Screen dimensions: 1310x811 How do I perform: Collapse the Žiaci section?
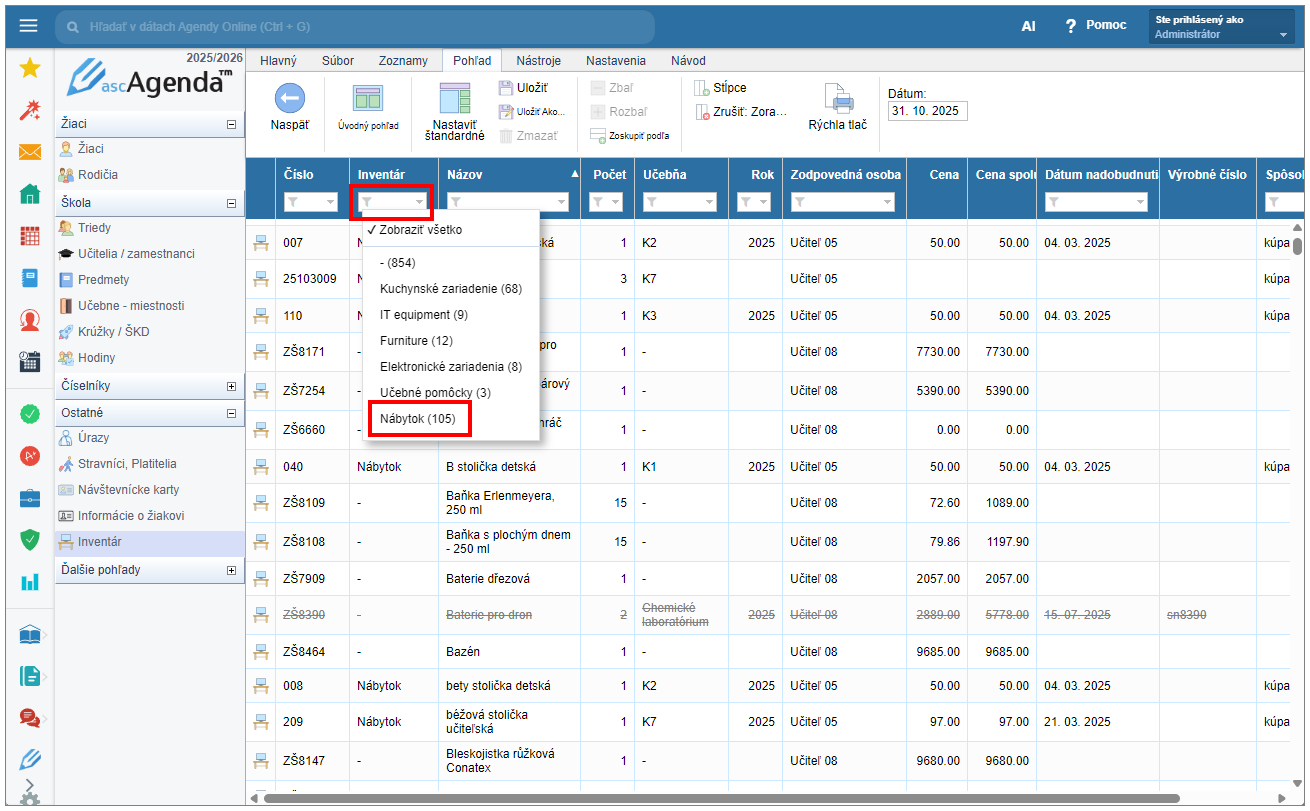232,124
